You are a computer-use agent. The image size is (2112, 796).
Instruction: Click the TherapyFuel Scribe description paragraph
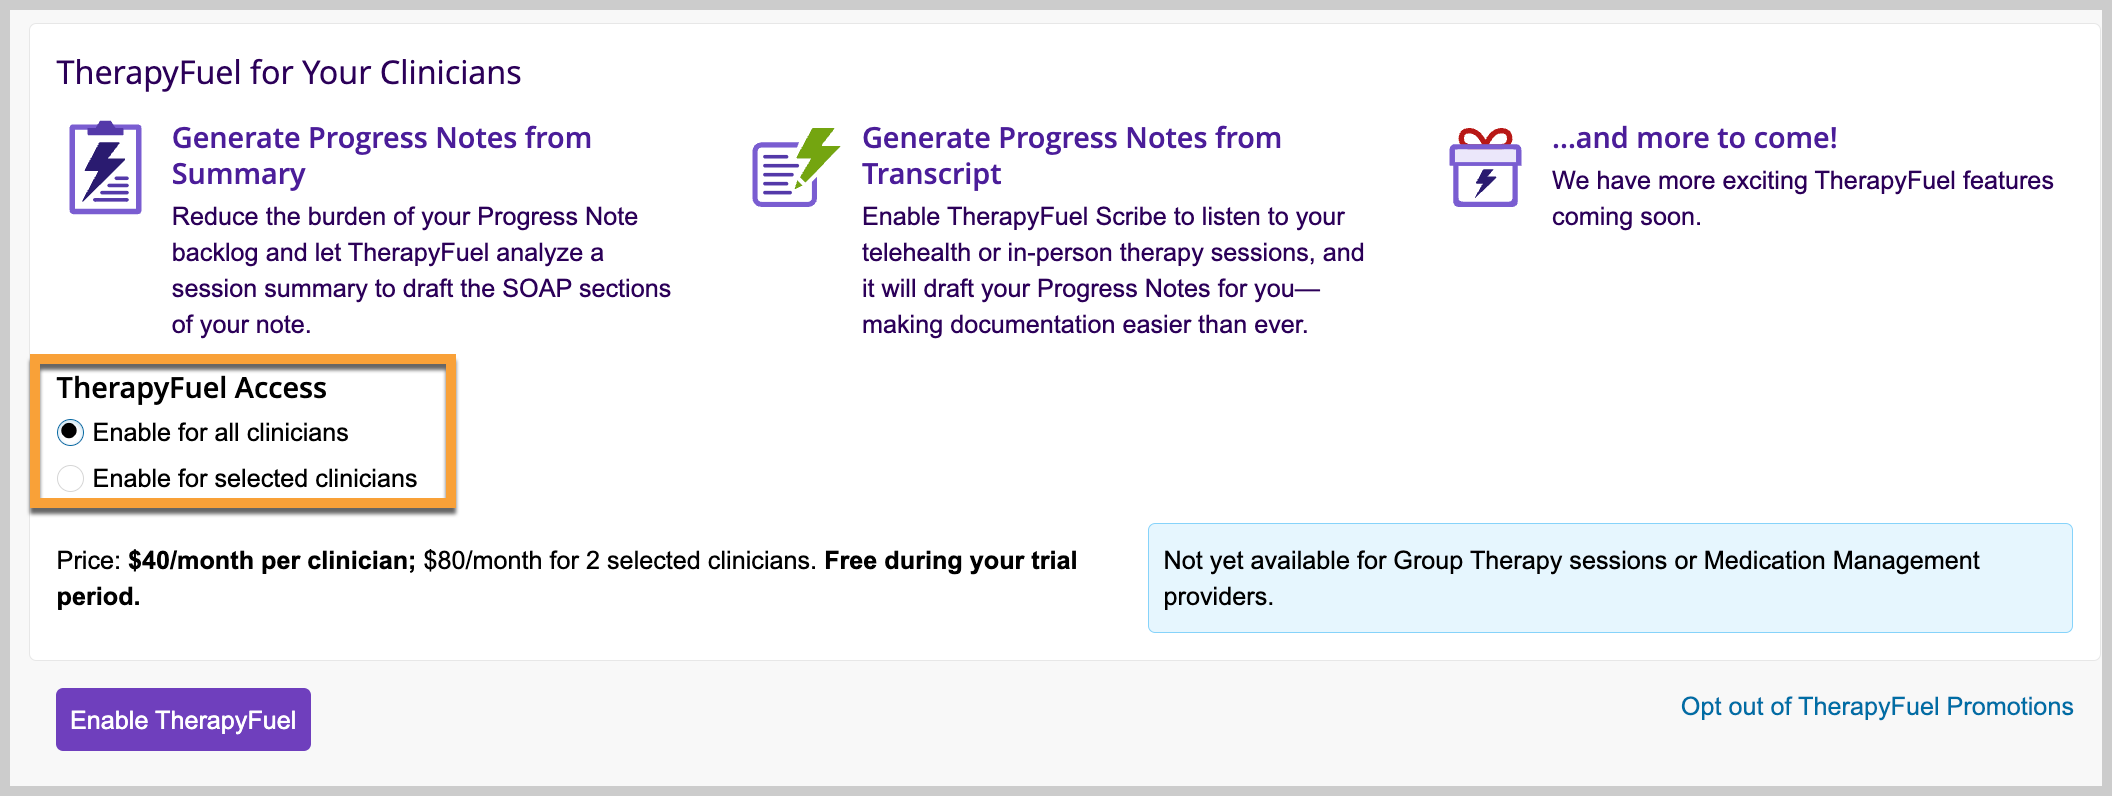[1113, 270]
